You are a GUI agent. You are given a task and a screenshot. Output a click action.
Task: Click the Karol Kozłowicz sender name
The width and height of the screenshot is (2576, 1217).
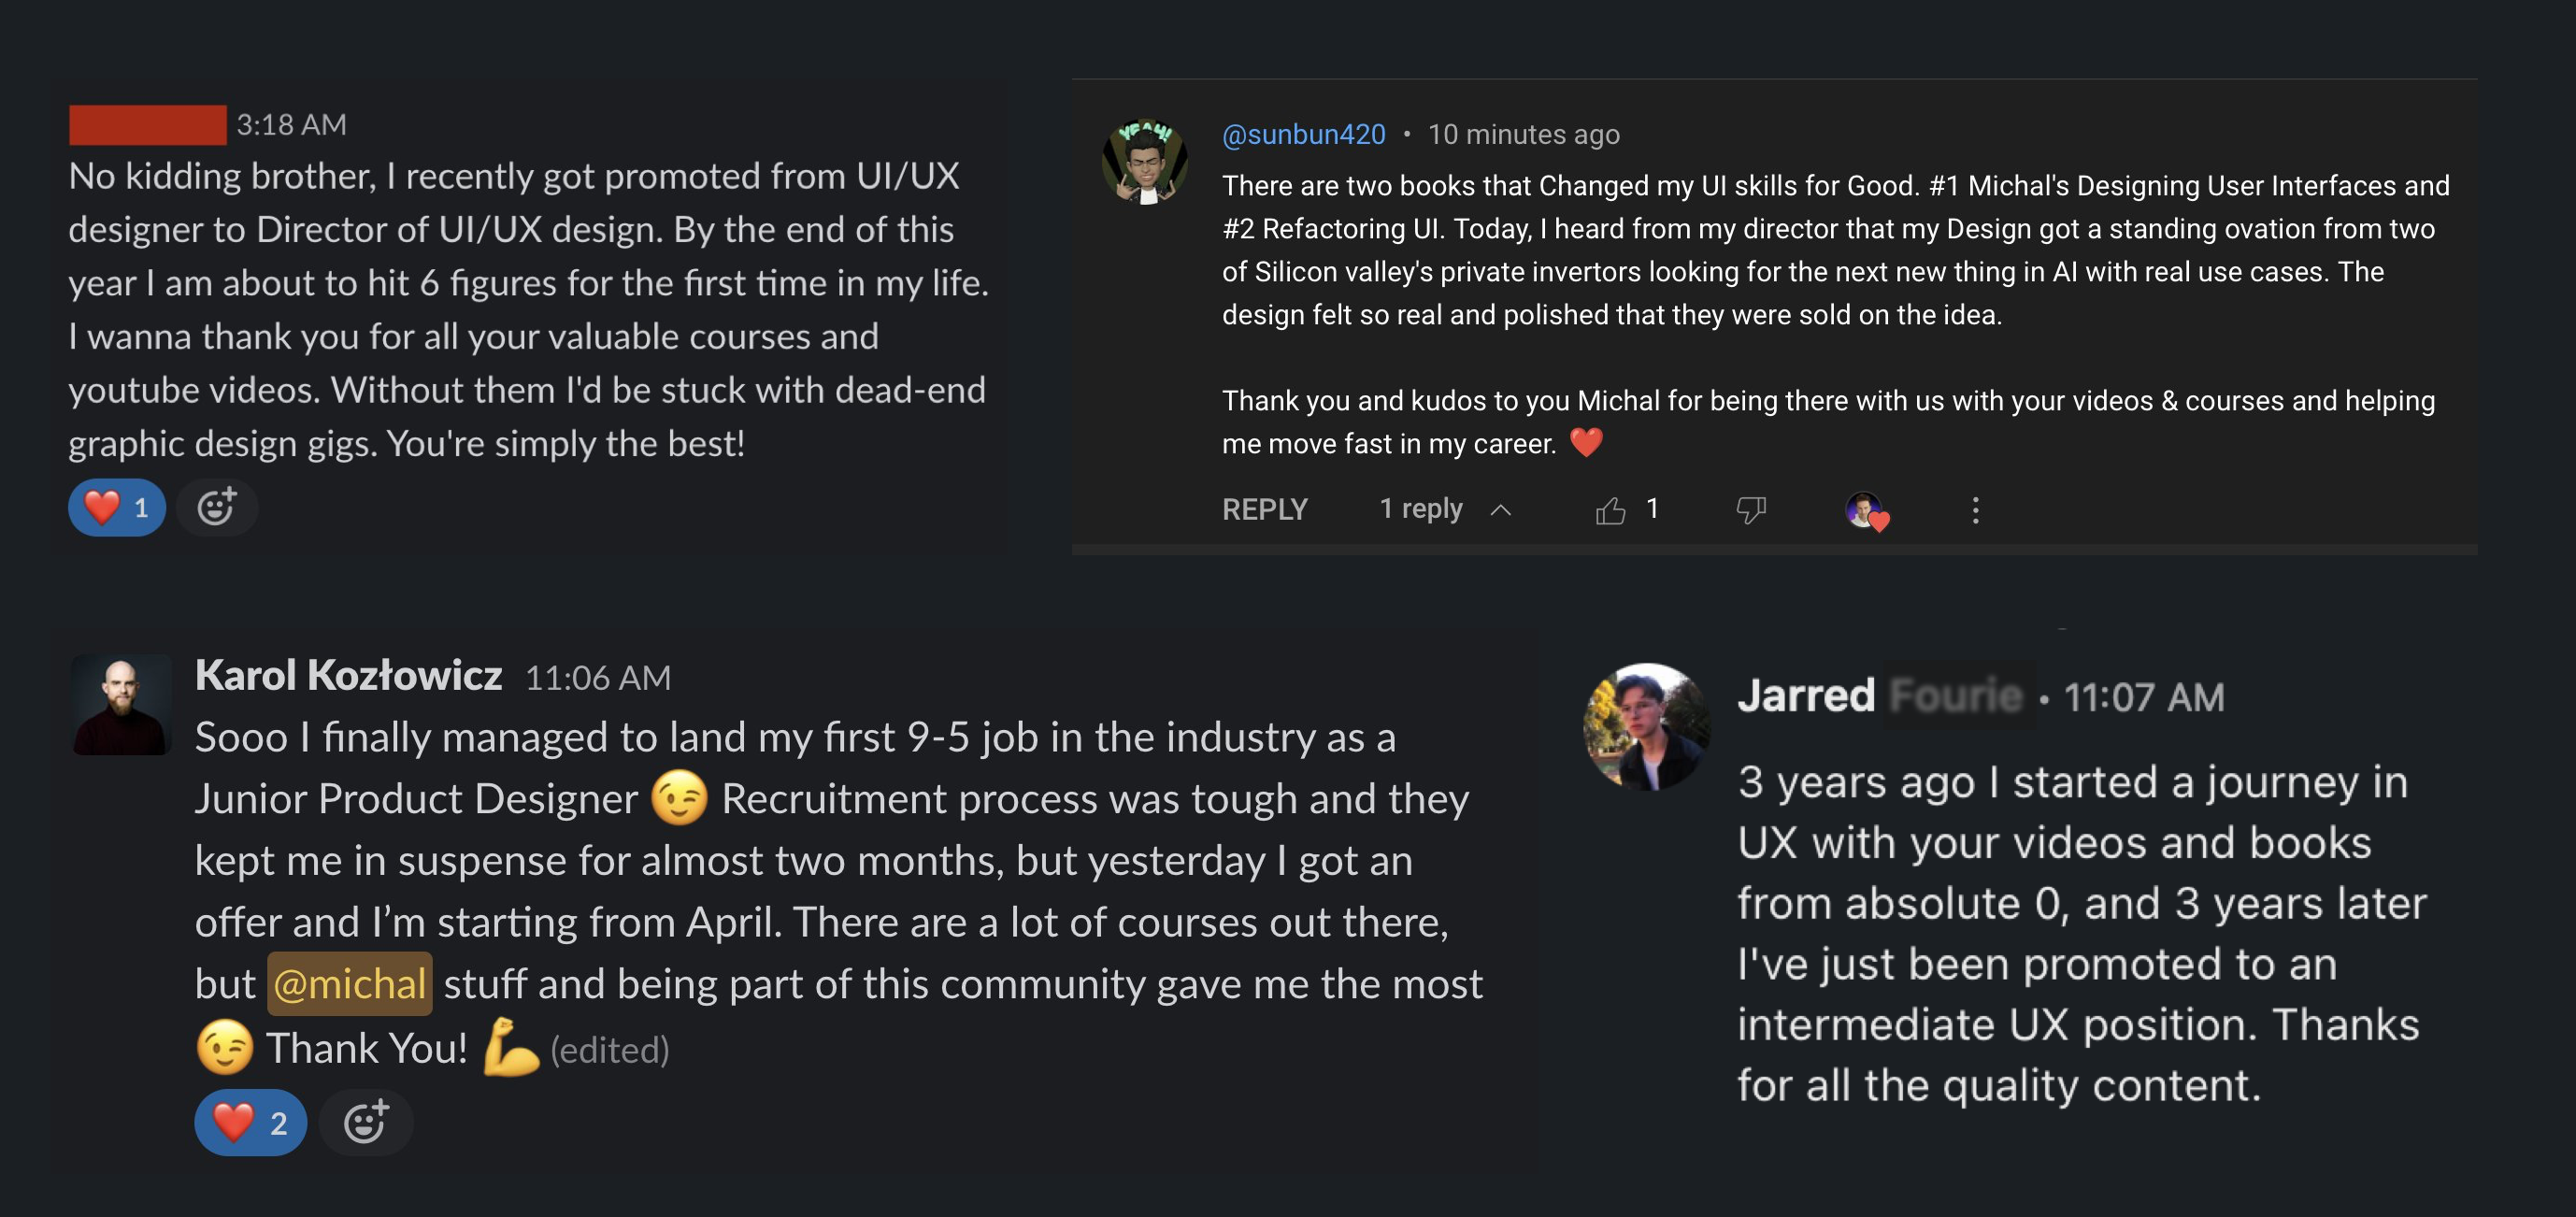pos(348,676)
